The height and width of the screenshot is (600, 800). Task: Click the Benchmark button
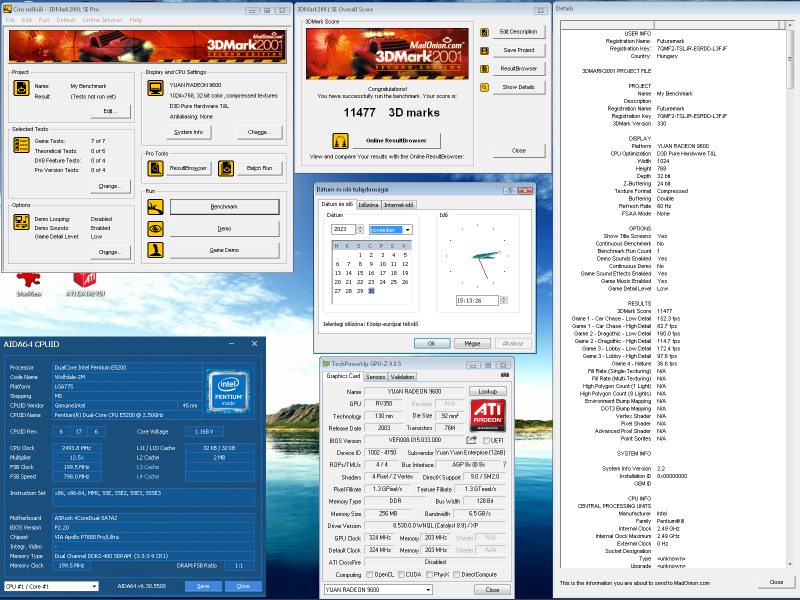[224, 207]
